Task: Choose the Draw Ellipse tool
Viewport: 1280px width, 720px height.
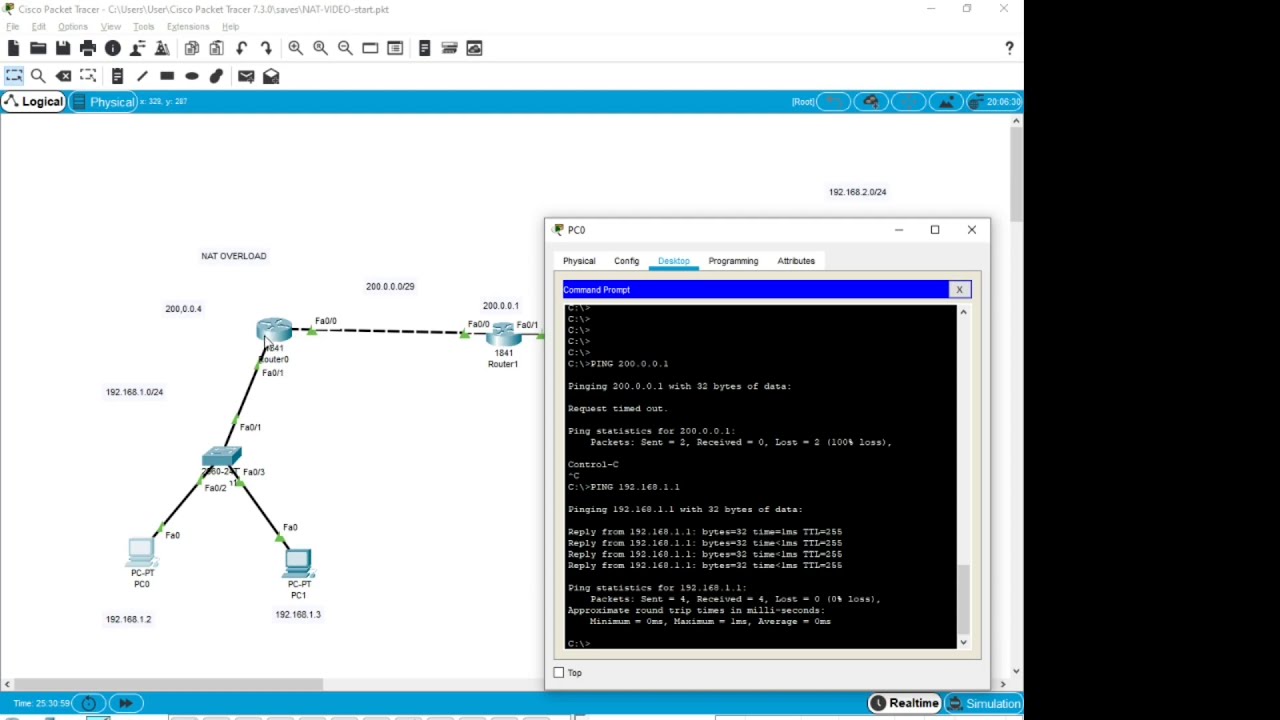Action: [x=192, y=76]
